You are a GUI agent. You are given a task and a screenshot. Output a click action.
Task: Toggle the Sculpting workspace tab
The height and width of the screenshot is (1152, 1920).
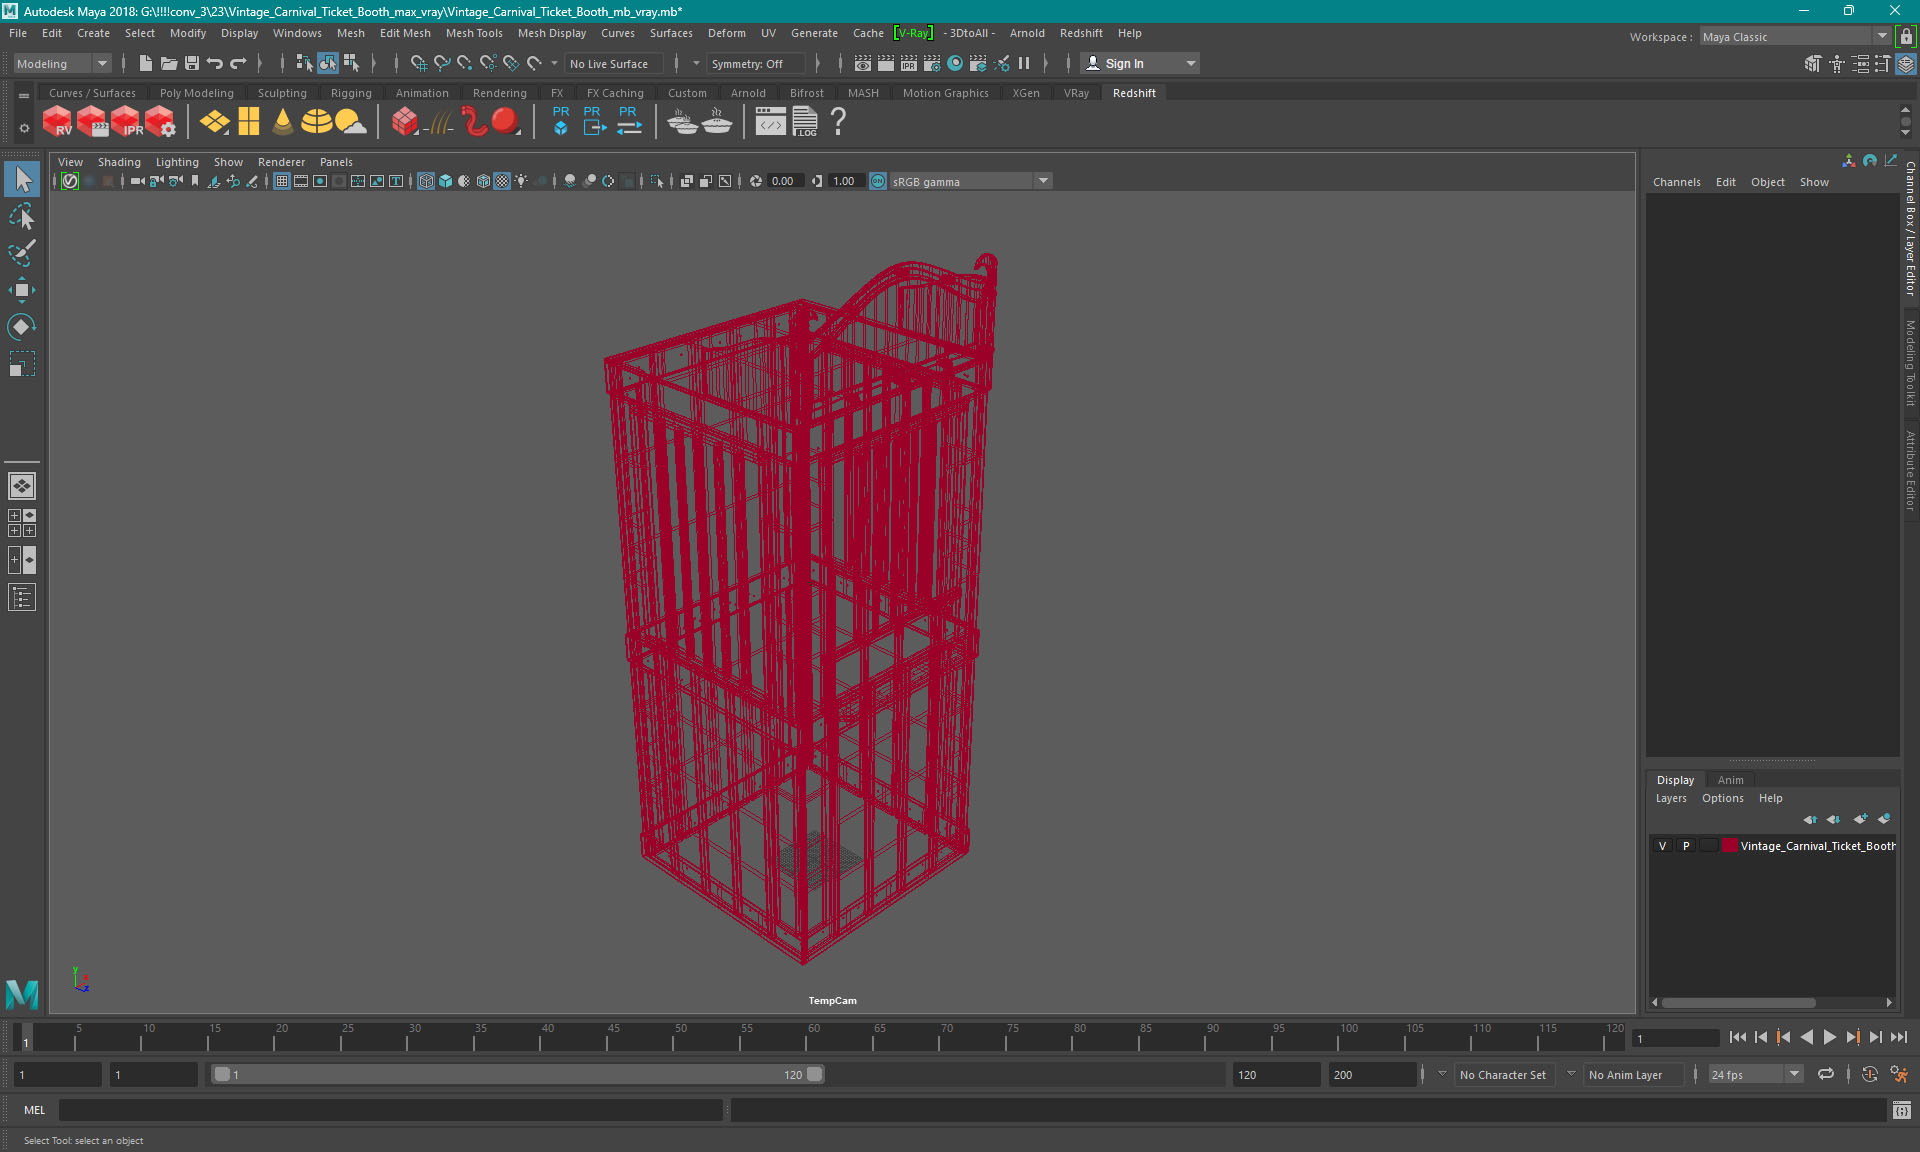[x=280, y=92]
